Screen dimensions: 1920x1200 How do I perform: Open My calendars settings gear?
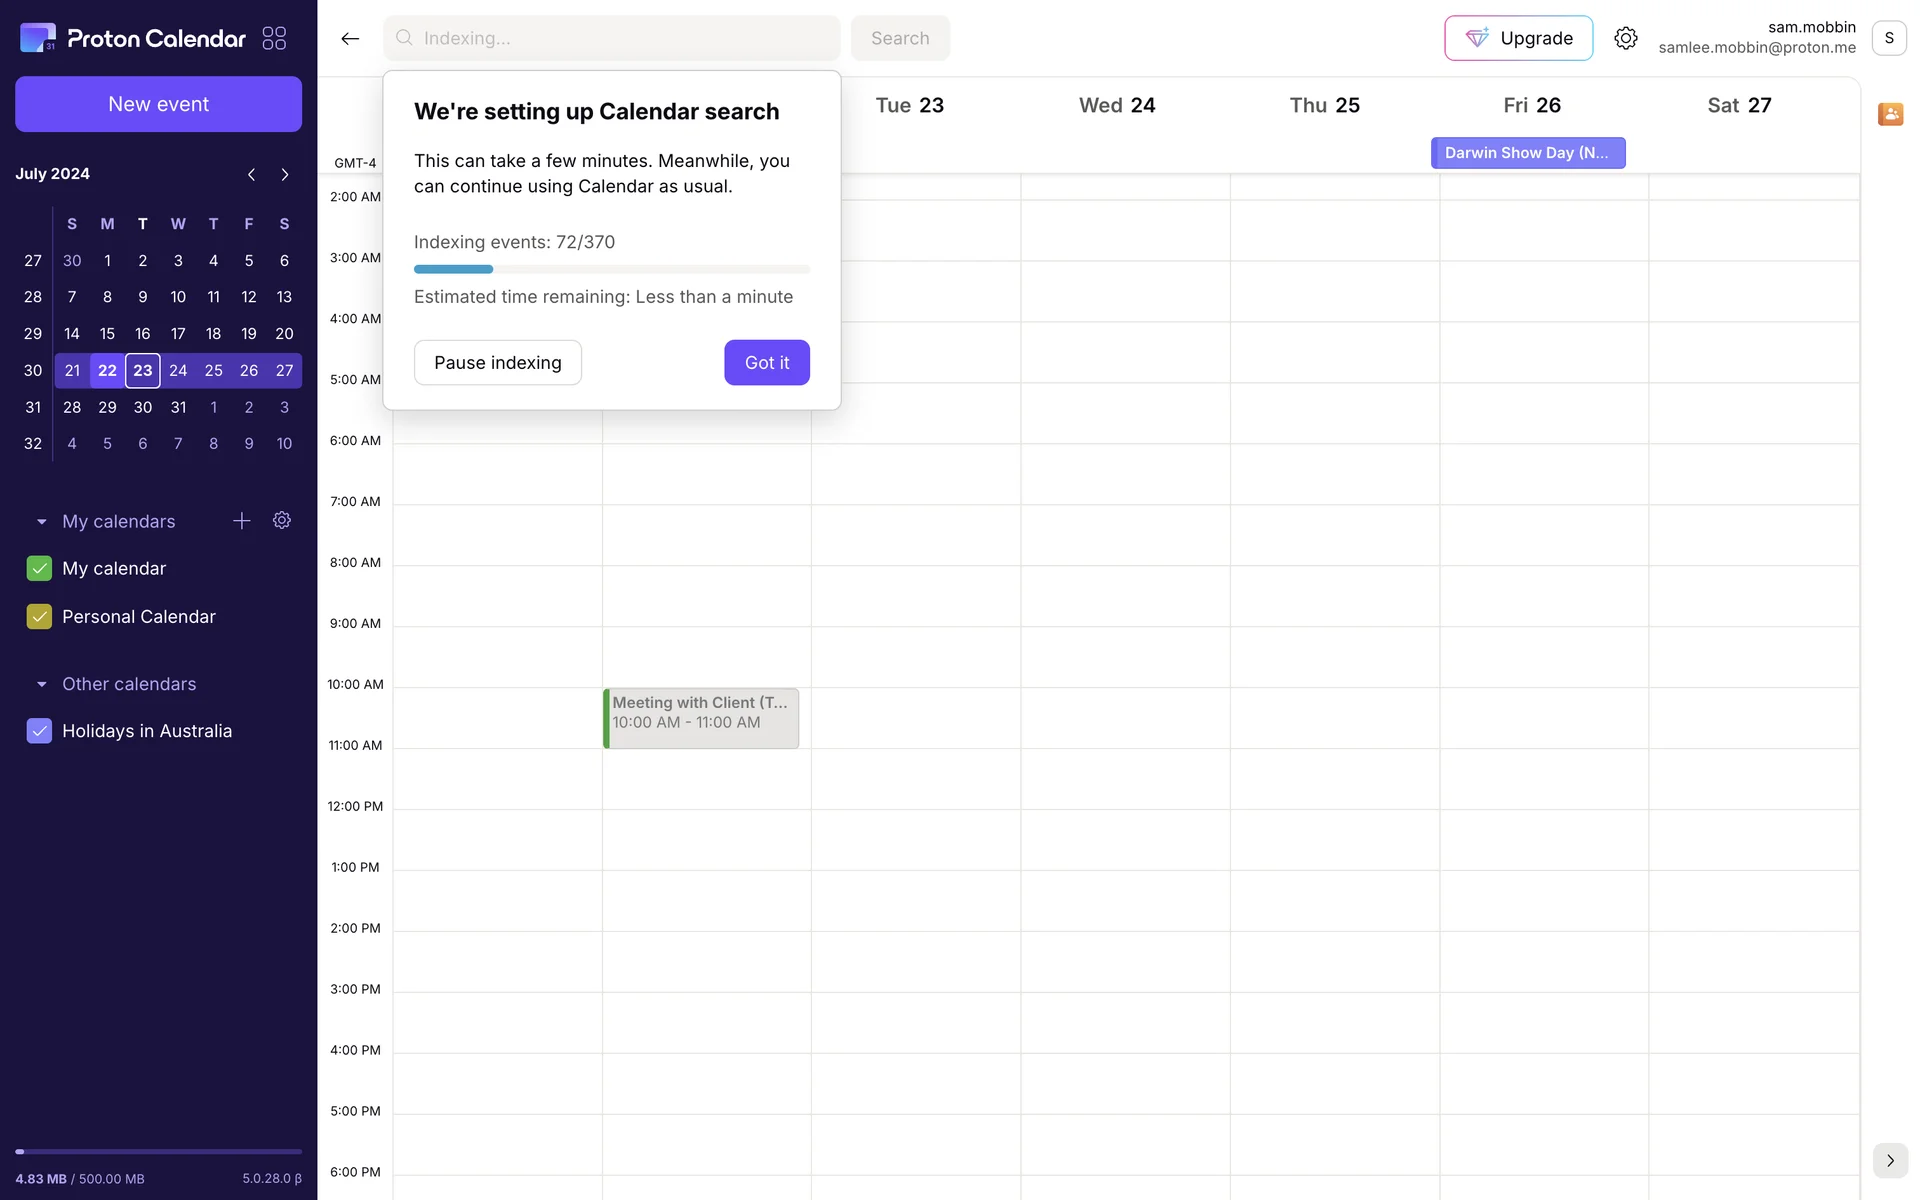[282, 520]
